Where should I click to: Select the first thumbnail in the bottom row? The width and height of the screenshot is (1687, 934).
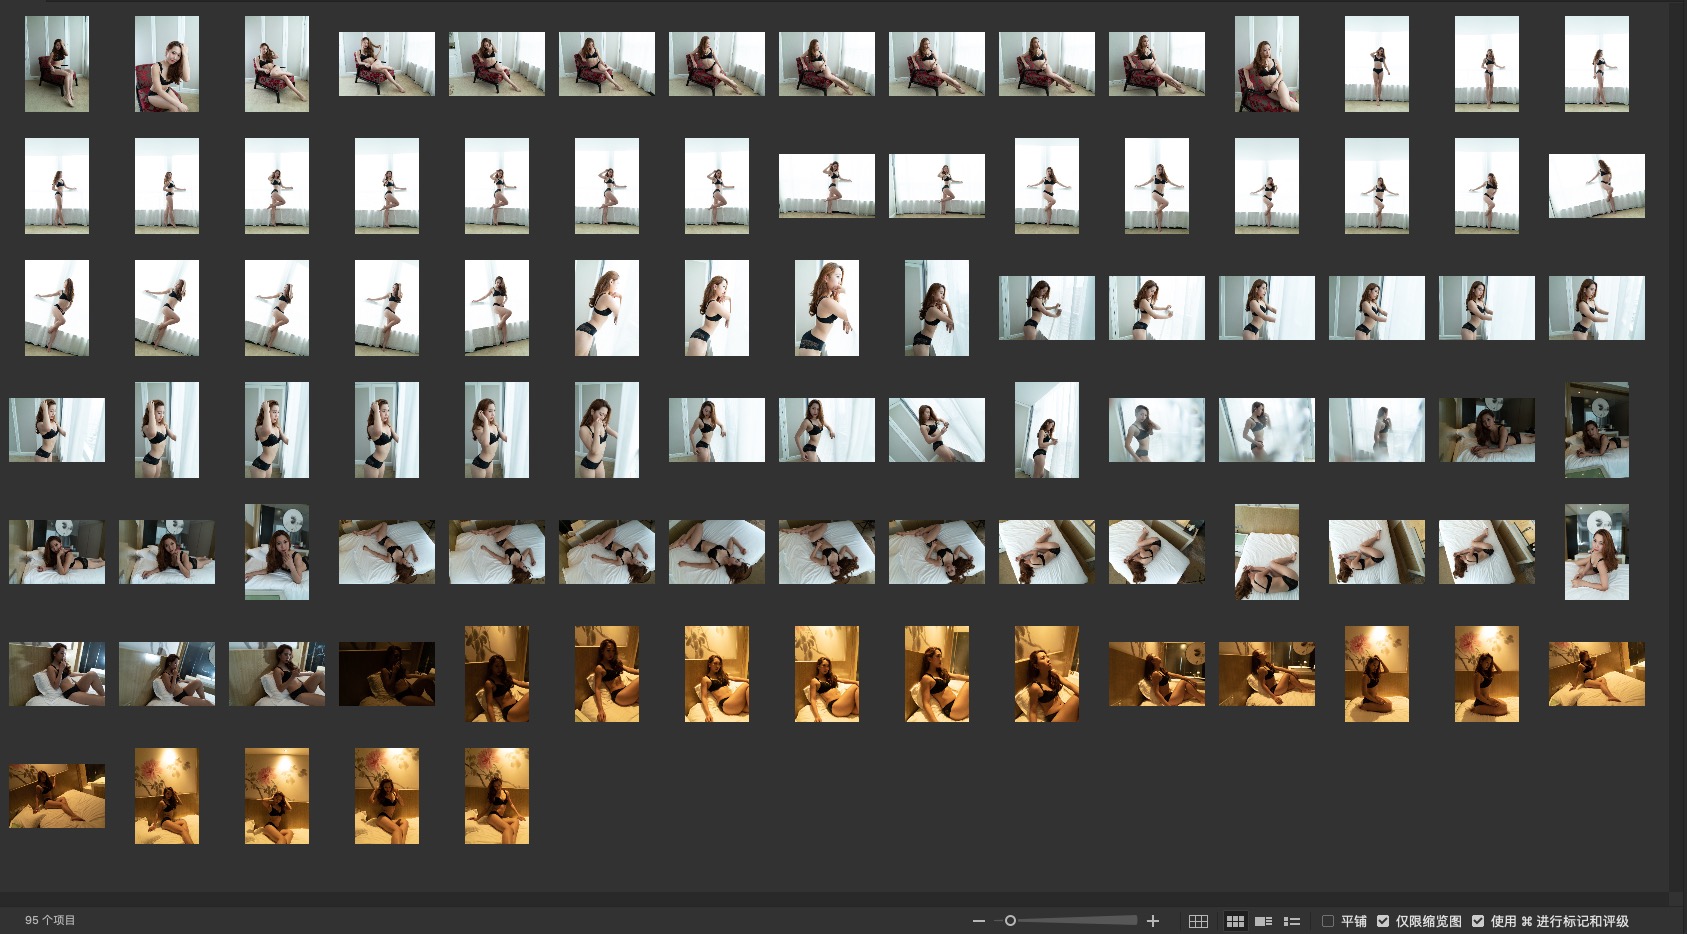coord(57,796)
